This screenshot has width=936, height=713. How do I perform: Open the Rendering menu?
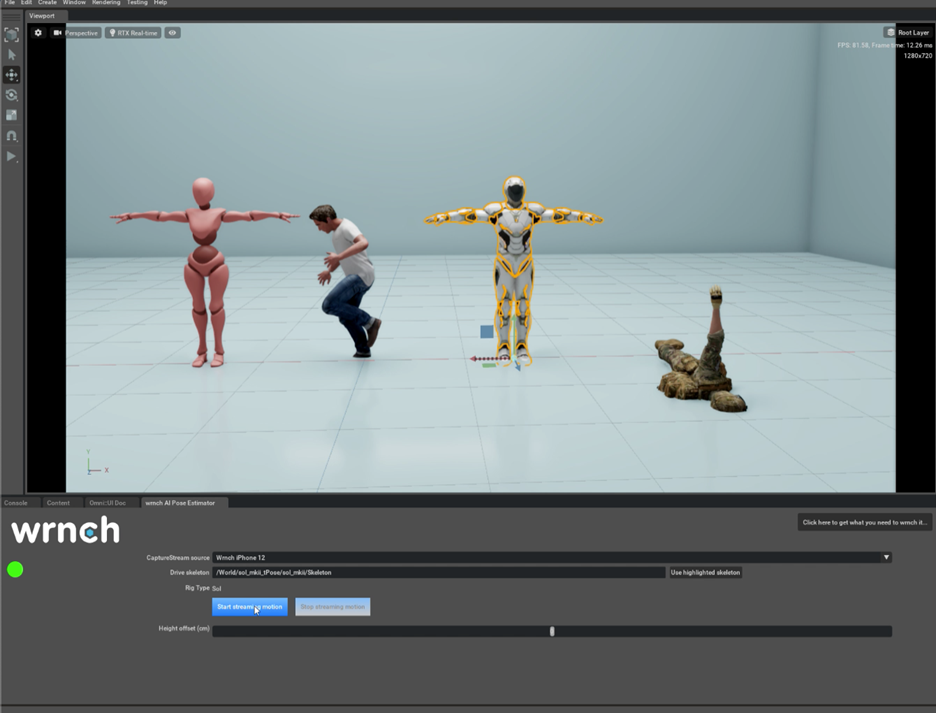pyautogui.click(x=106, y=3)
